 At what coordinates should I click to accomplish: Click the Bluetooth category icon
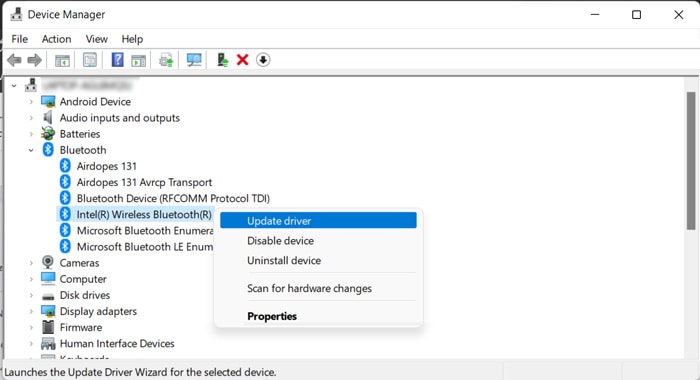[48, 150]
